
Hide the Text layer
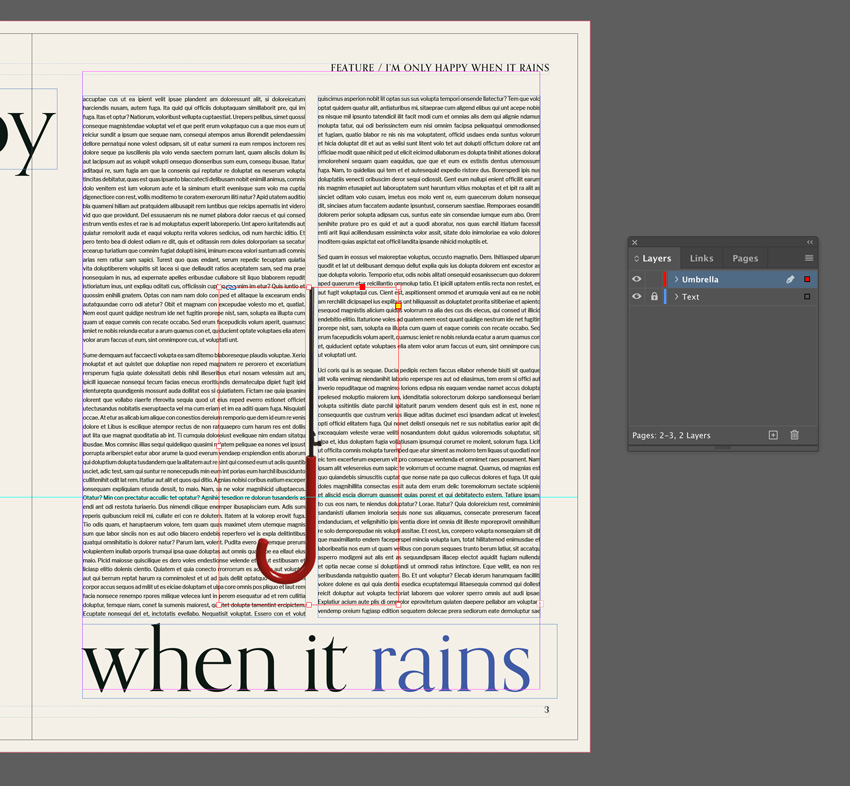click(637, 297)
